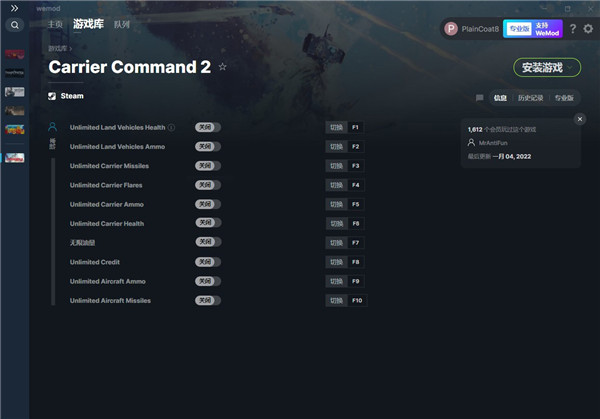Toggle Unlimited Carrier Ammo switch

208,204
